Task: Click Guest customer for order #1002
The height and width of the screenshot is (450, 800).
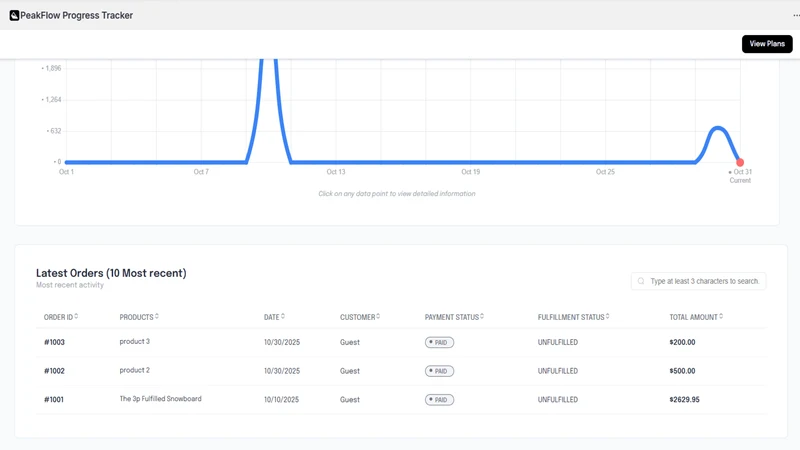Action: click(x=349, y=371)
